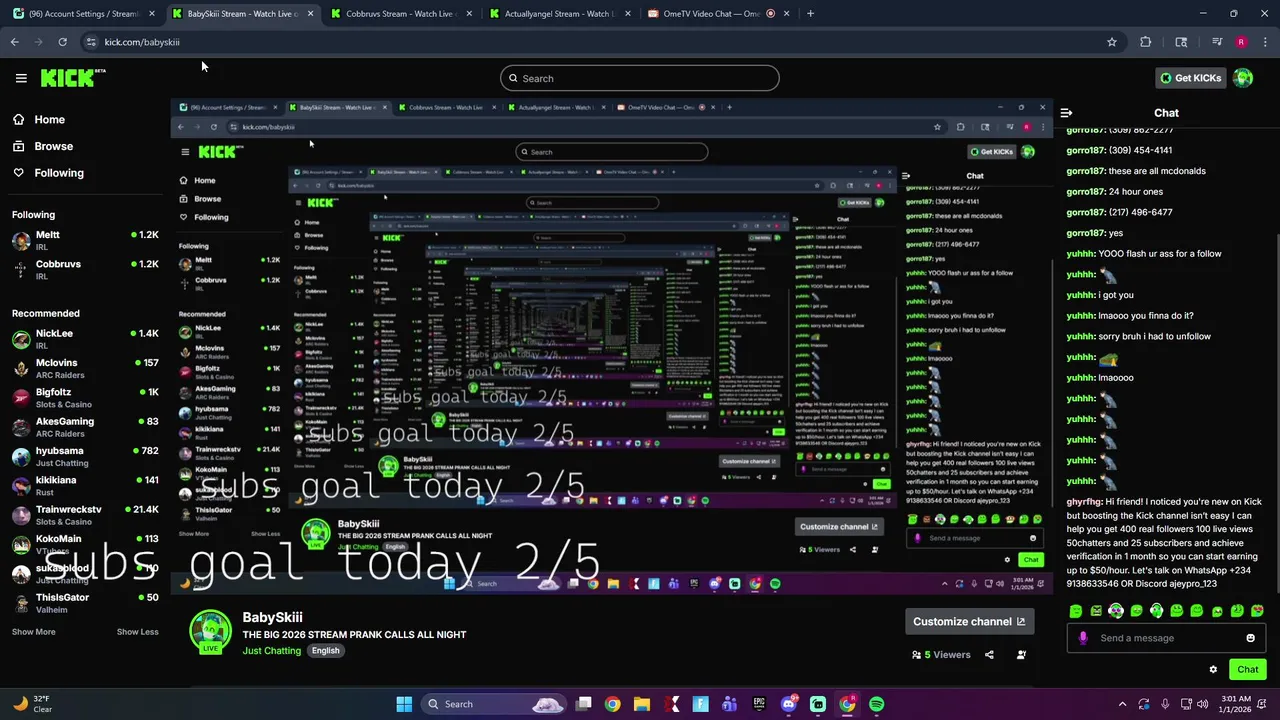The image size is (1280, 720).
Task: Switch to OmeTV Video Chat browser tab
Action: pos(718,14)
